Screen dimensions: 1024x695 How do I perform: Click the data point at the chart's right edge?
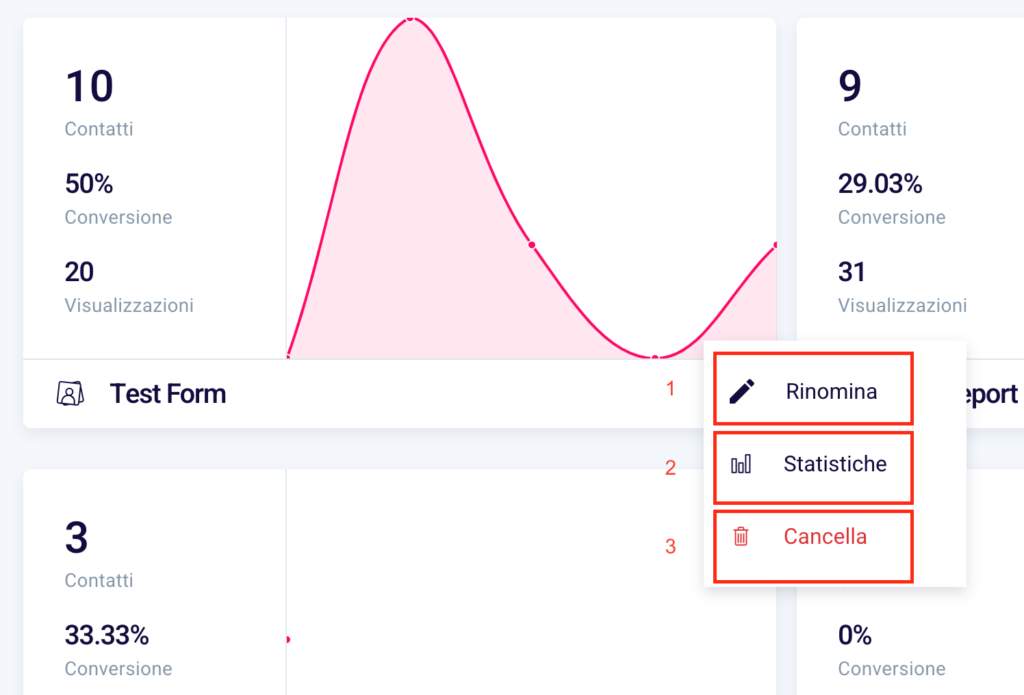[775, 245]
